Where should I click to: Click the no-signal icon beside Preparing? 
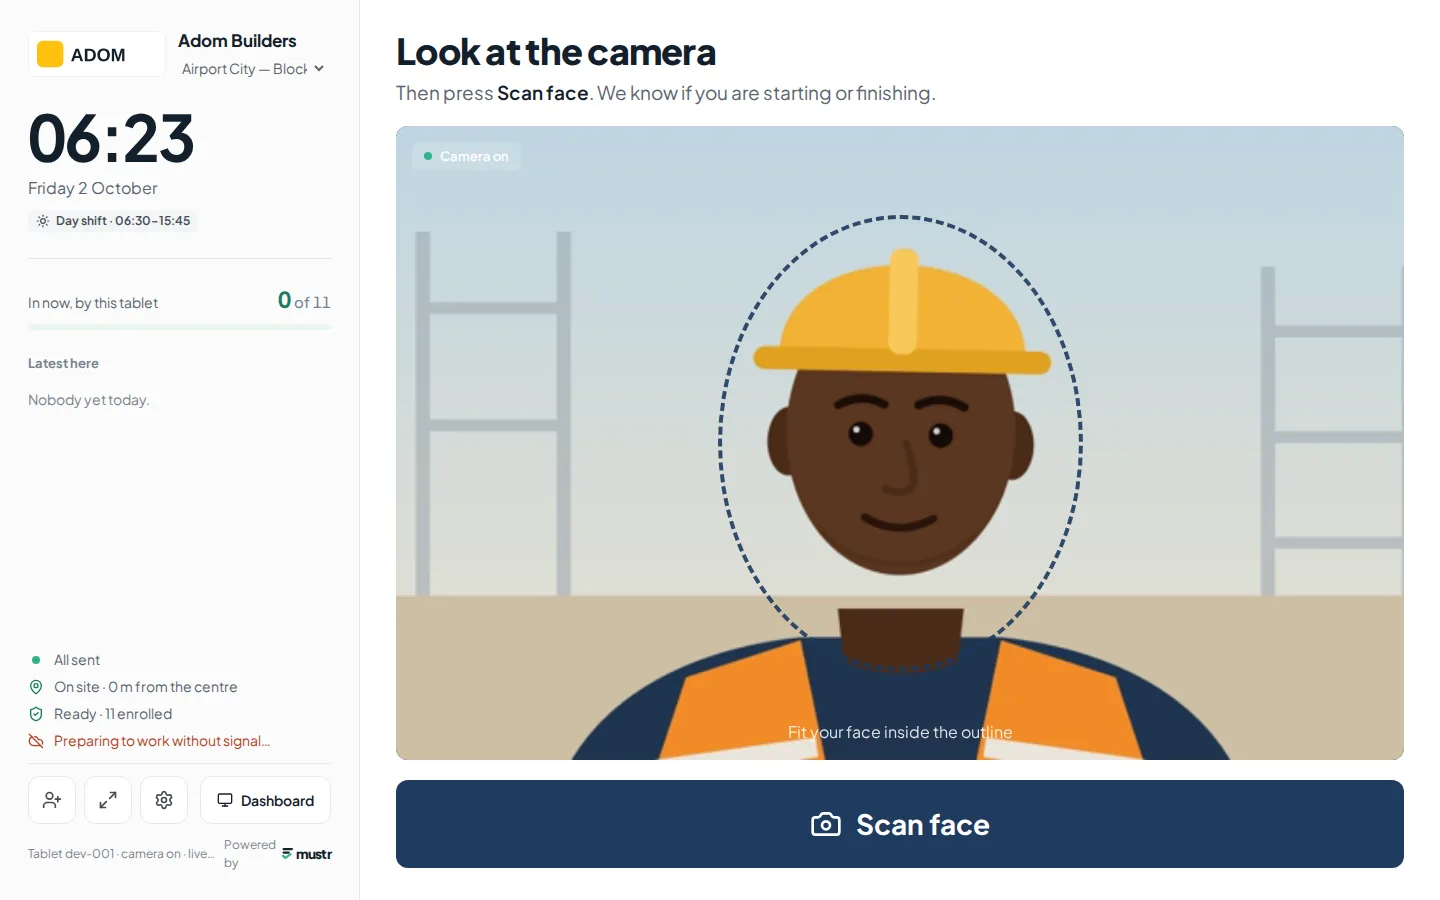pyautogui.click(x=36, y=741)
